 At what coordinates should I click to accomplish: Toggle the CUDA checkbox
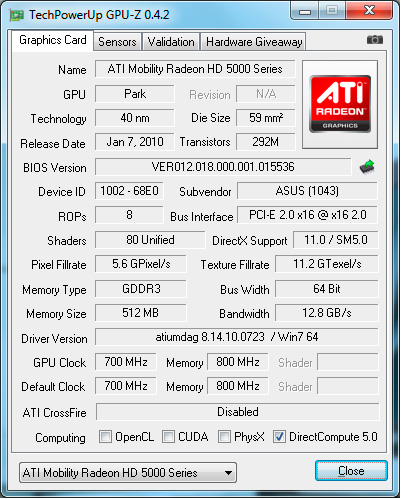[168, 437]
